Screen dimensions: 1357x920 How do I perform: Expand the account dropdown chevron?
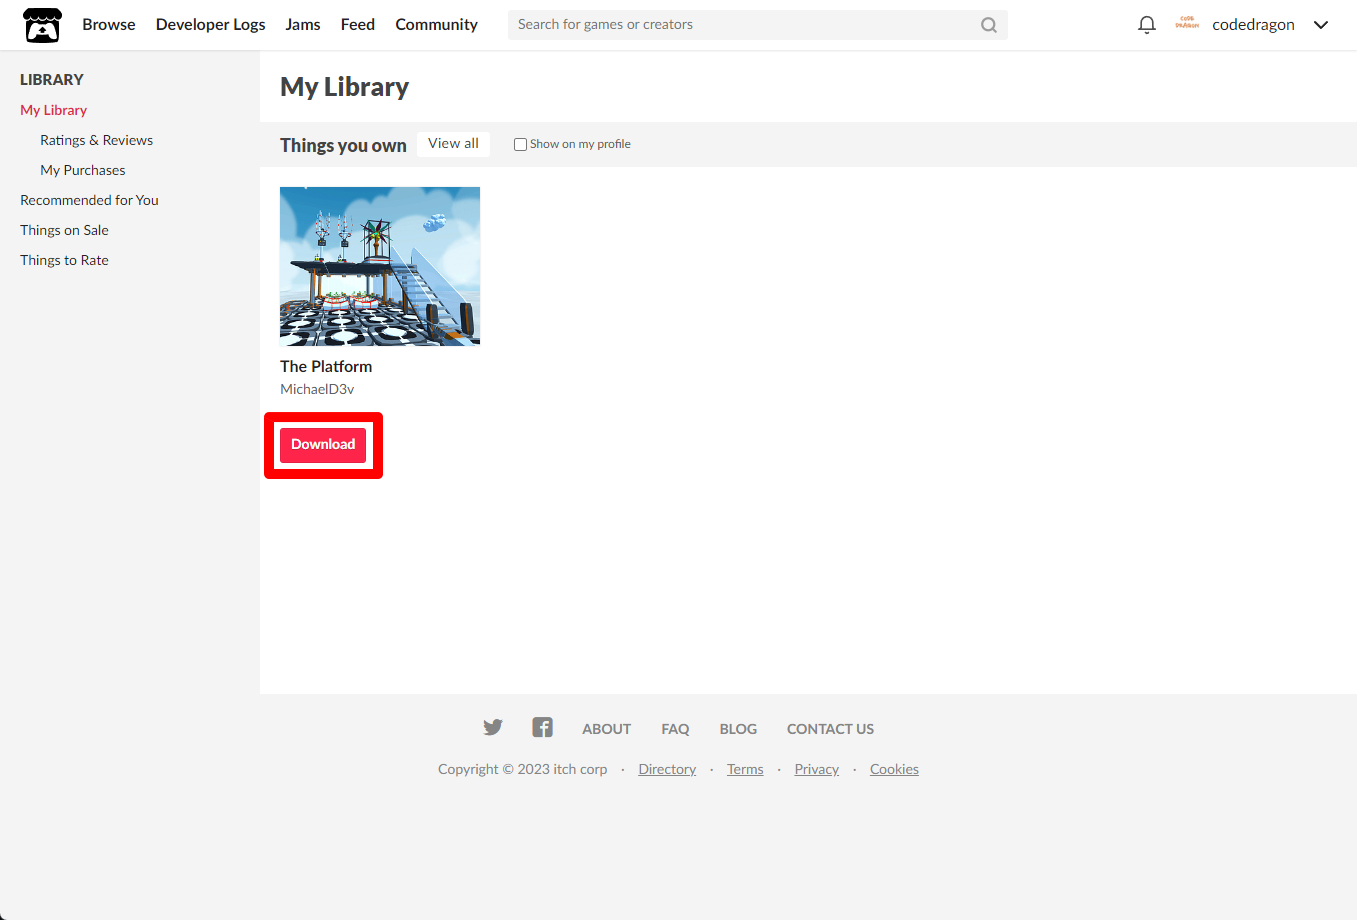[x=1321, y=25]
